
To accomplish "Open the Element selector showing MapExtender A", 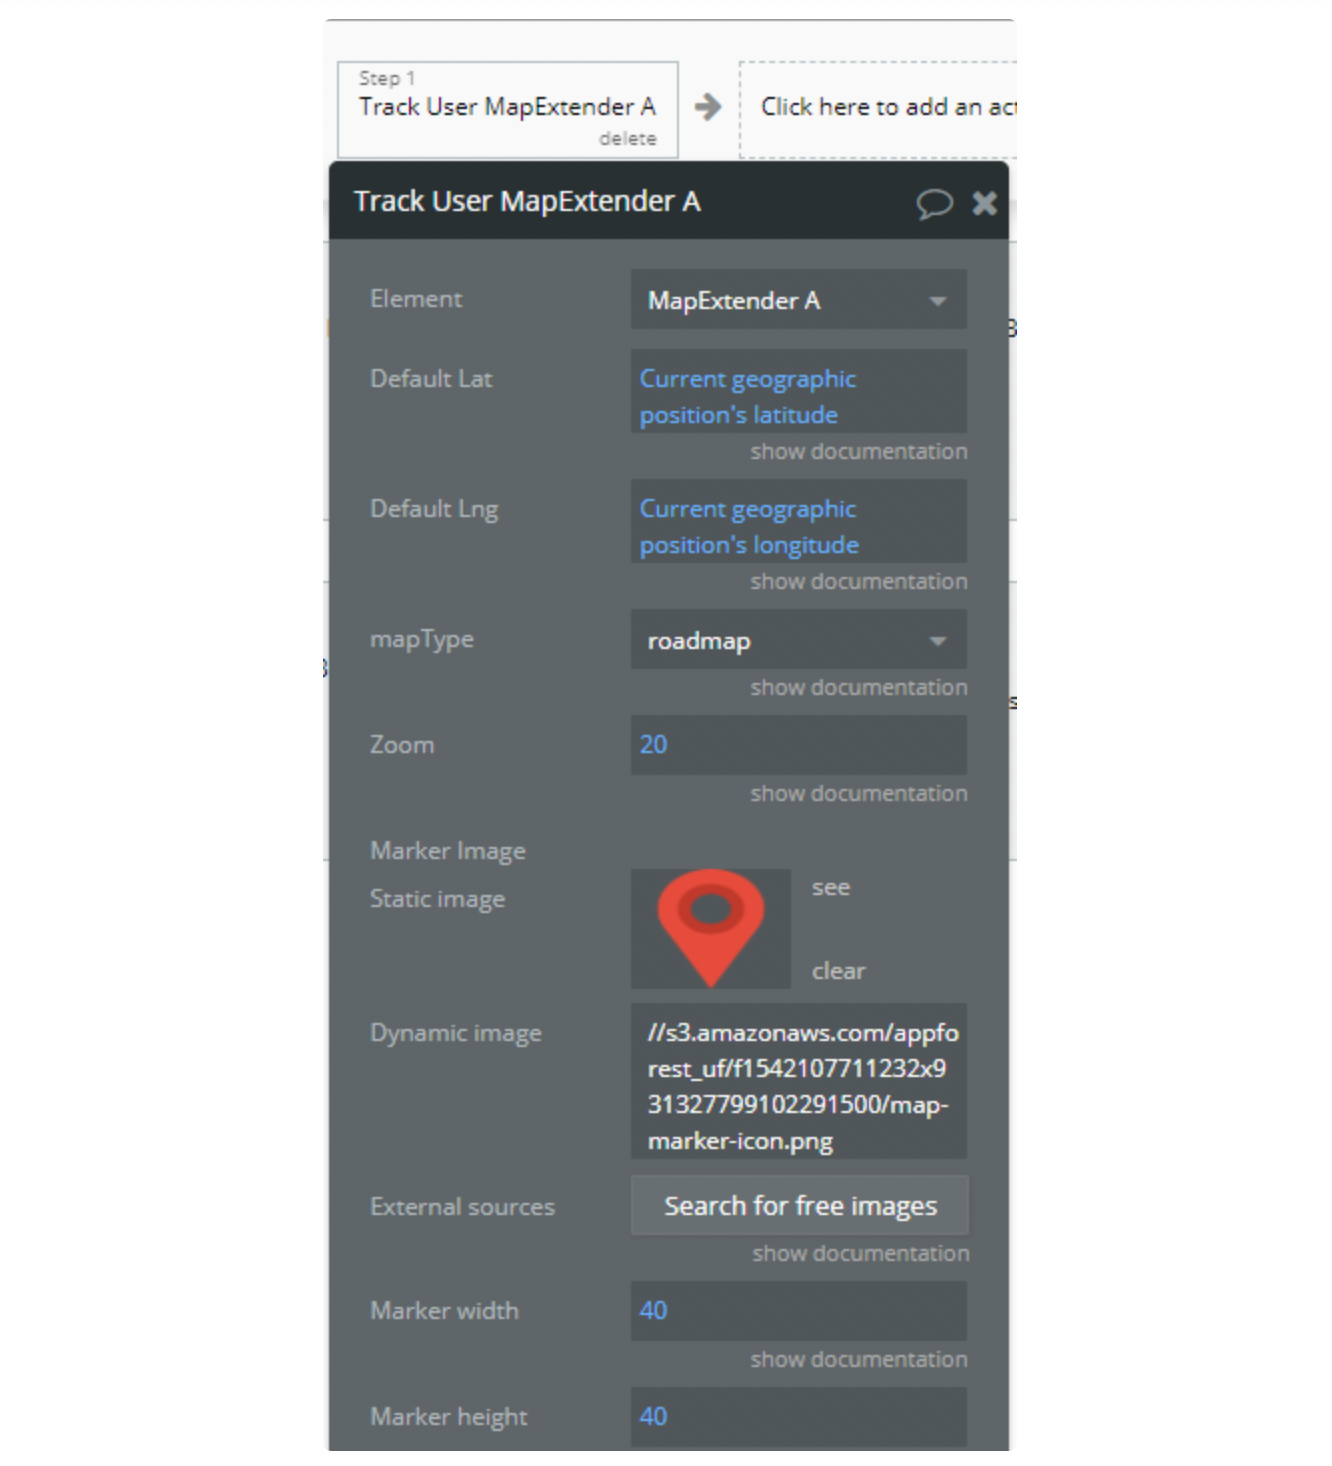I will point(797,300).
